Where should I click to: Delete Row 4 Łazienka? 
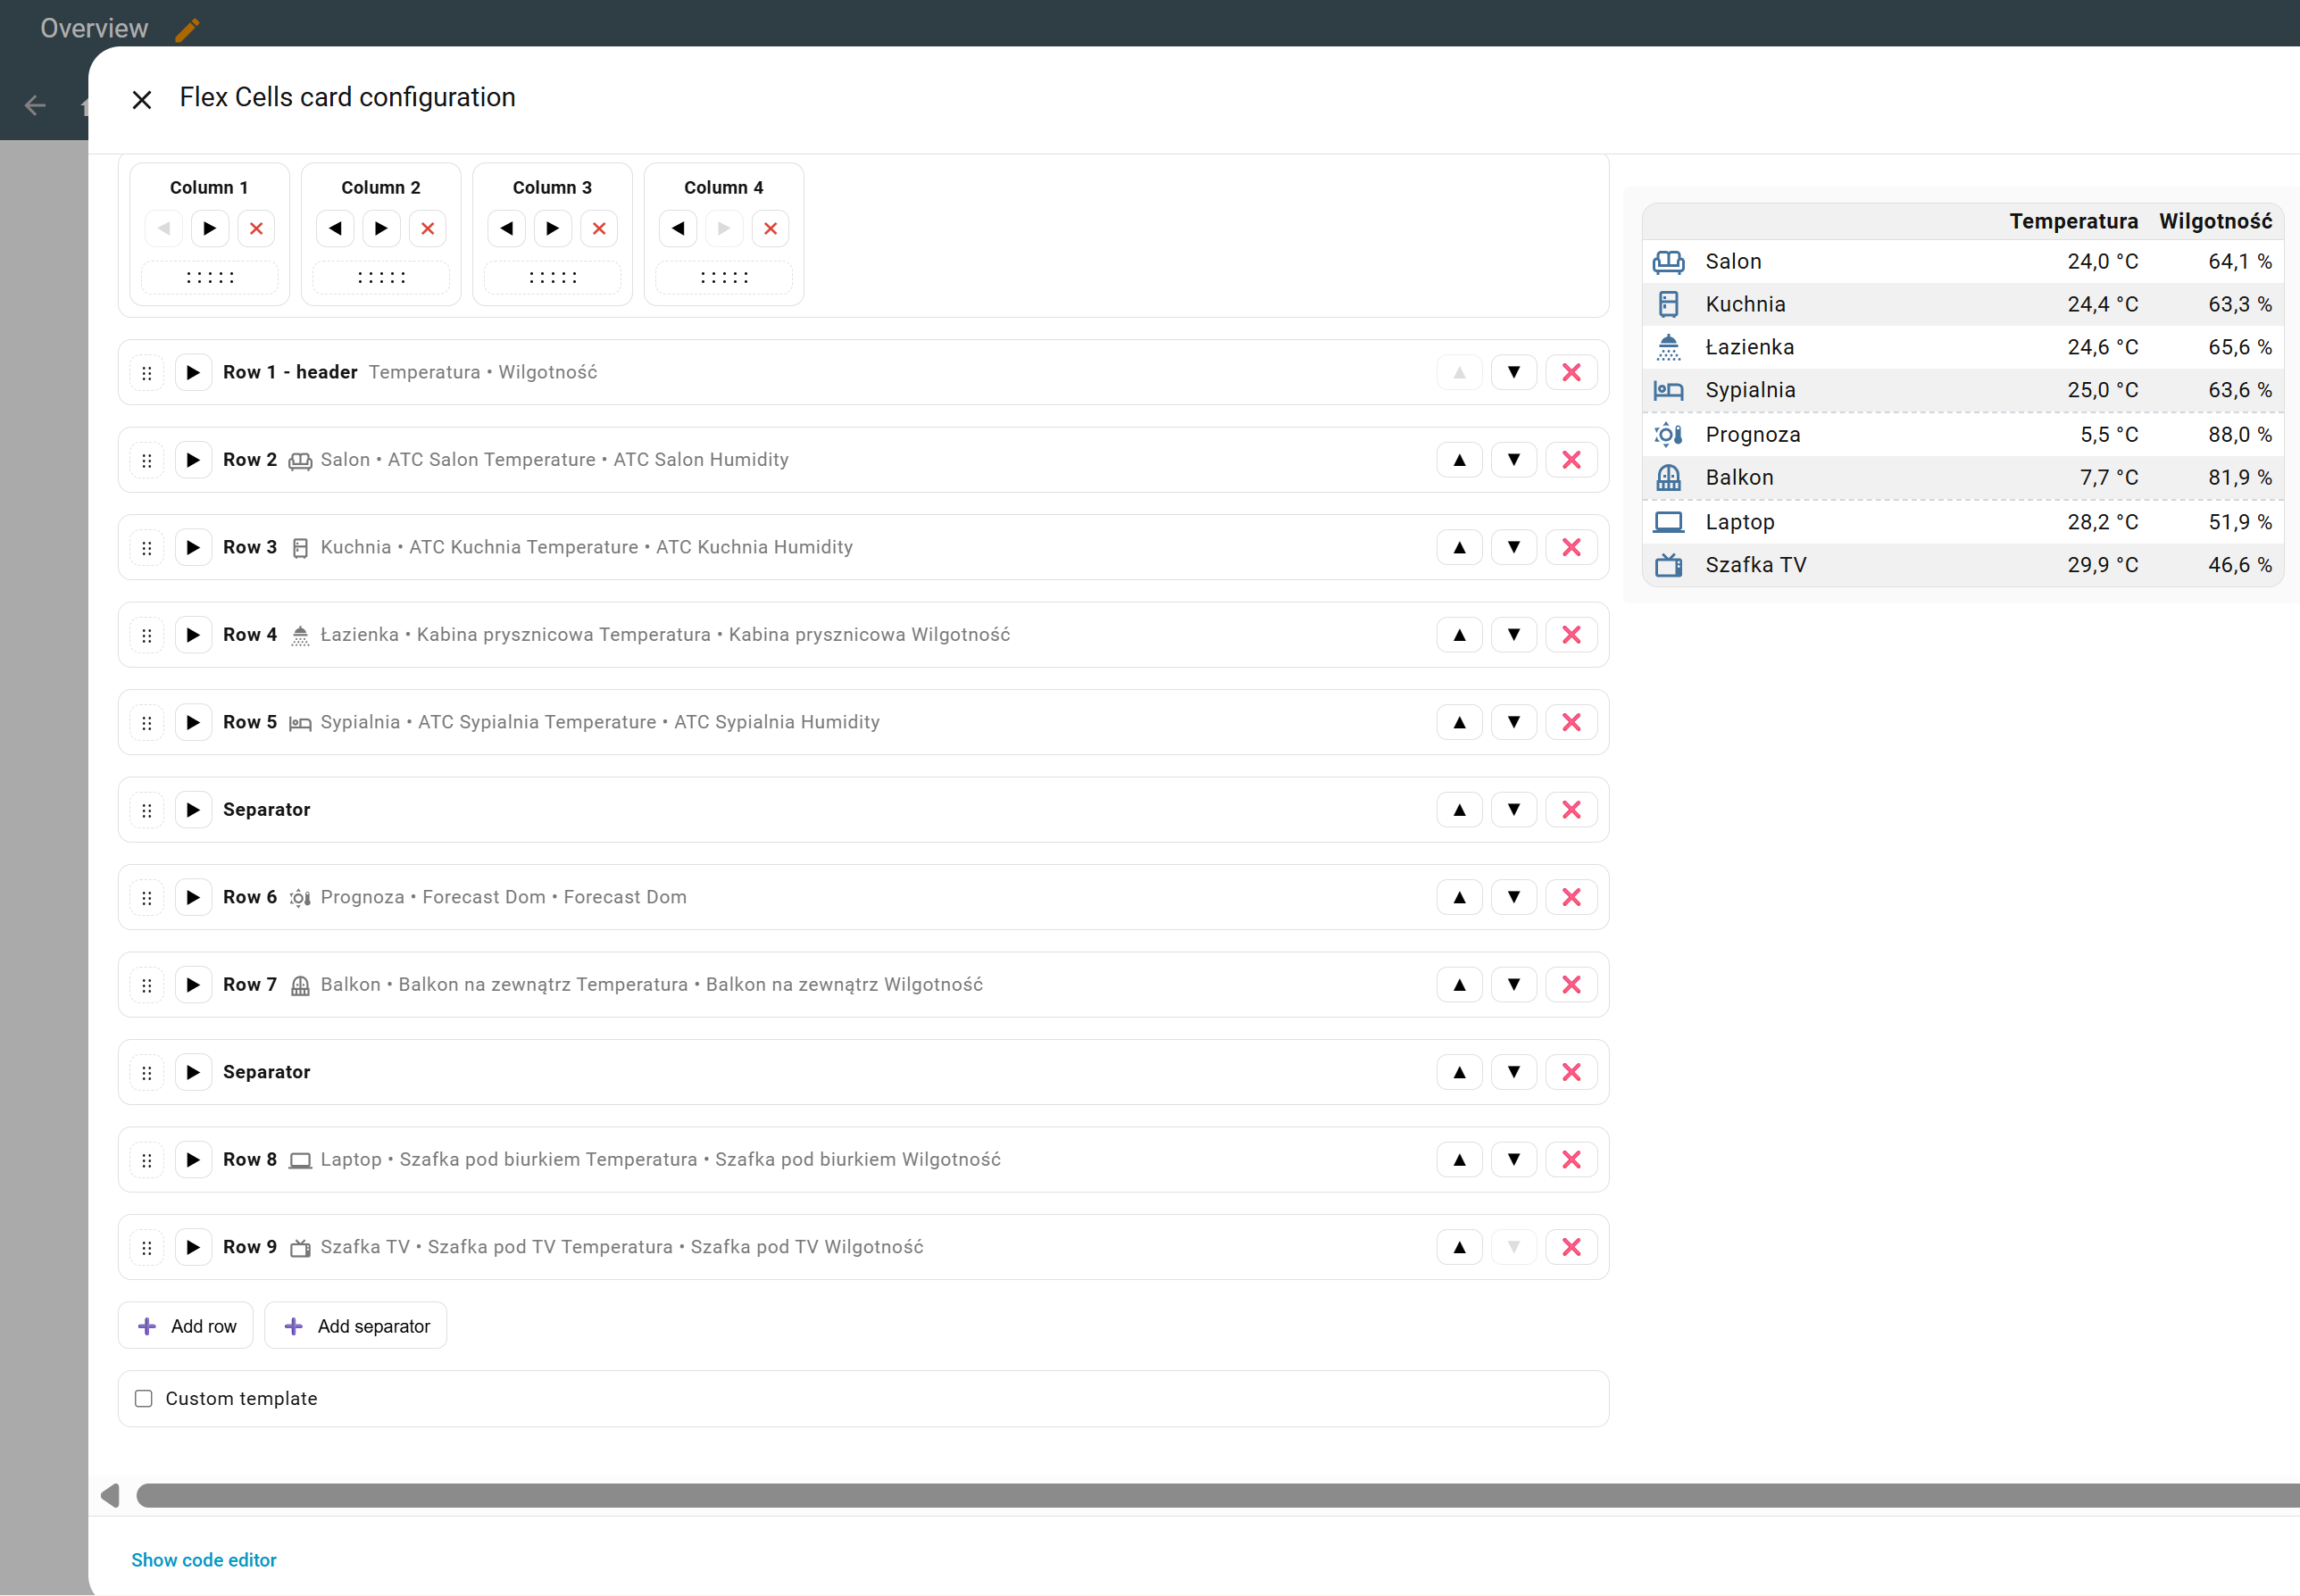coord(1570,635)
